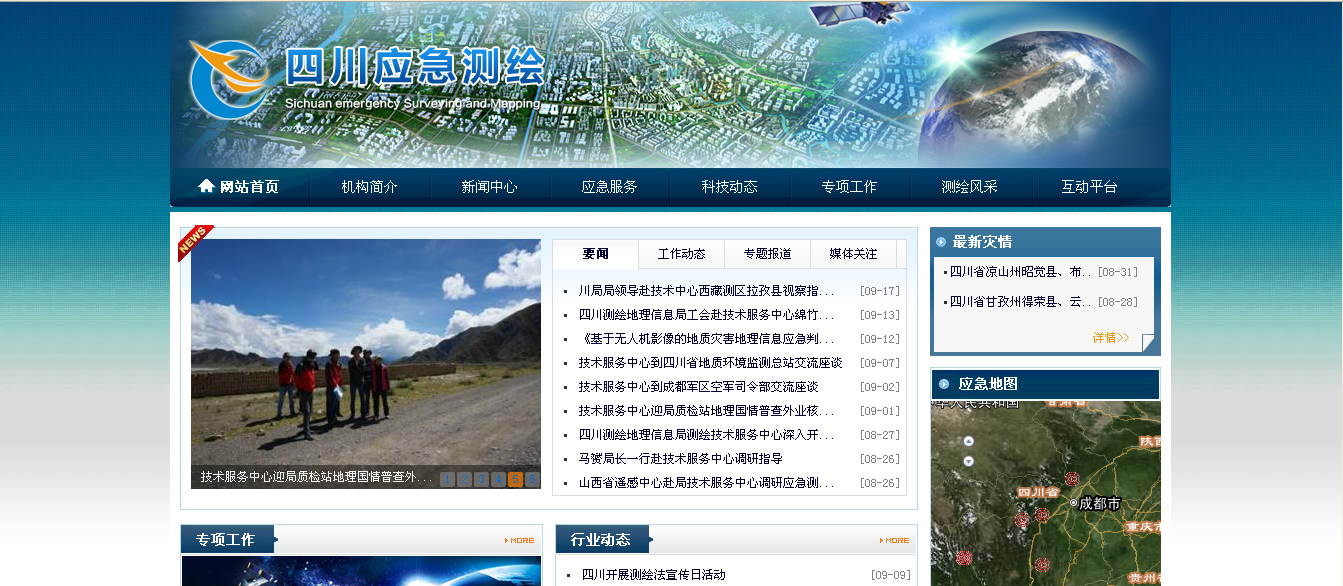The height and width of the screenshot is (586, 1343).
Task: Switch to slide 1 in news carousel
Action: [x=447, y=479]
